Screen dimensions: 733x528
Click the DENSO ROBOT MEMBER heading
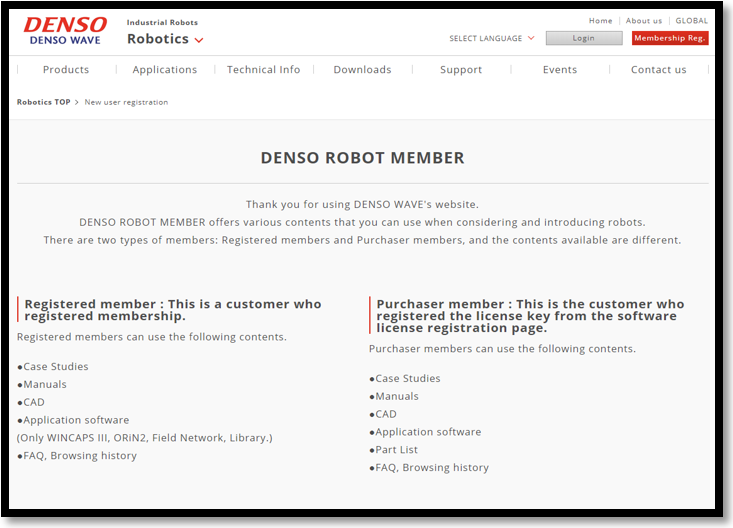click(x=362, y=158)
